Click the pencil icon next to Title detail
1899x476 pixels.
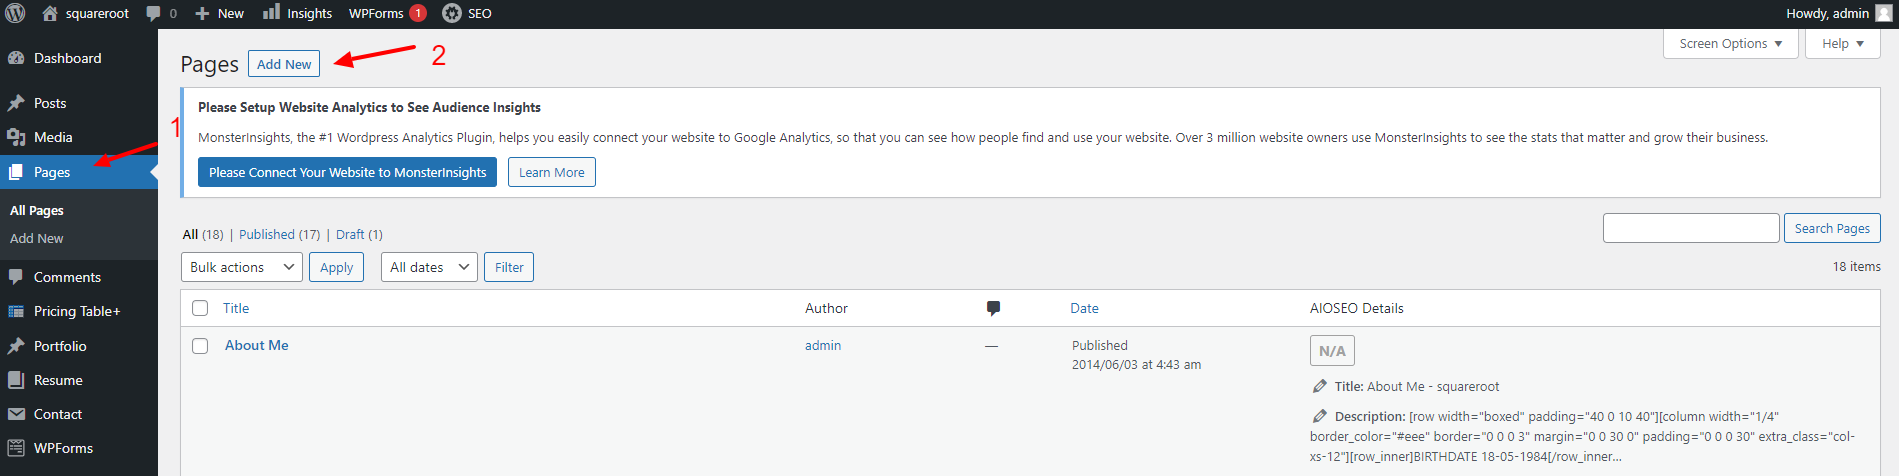[x=1320, y=386]
